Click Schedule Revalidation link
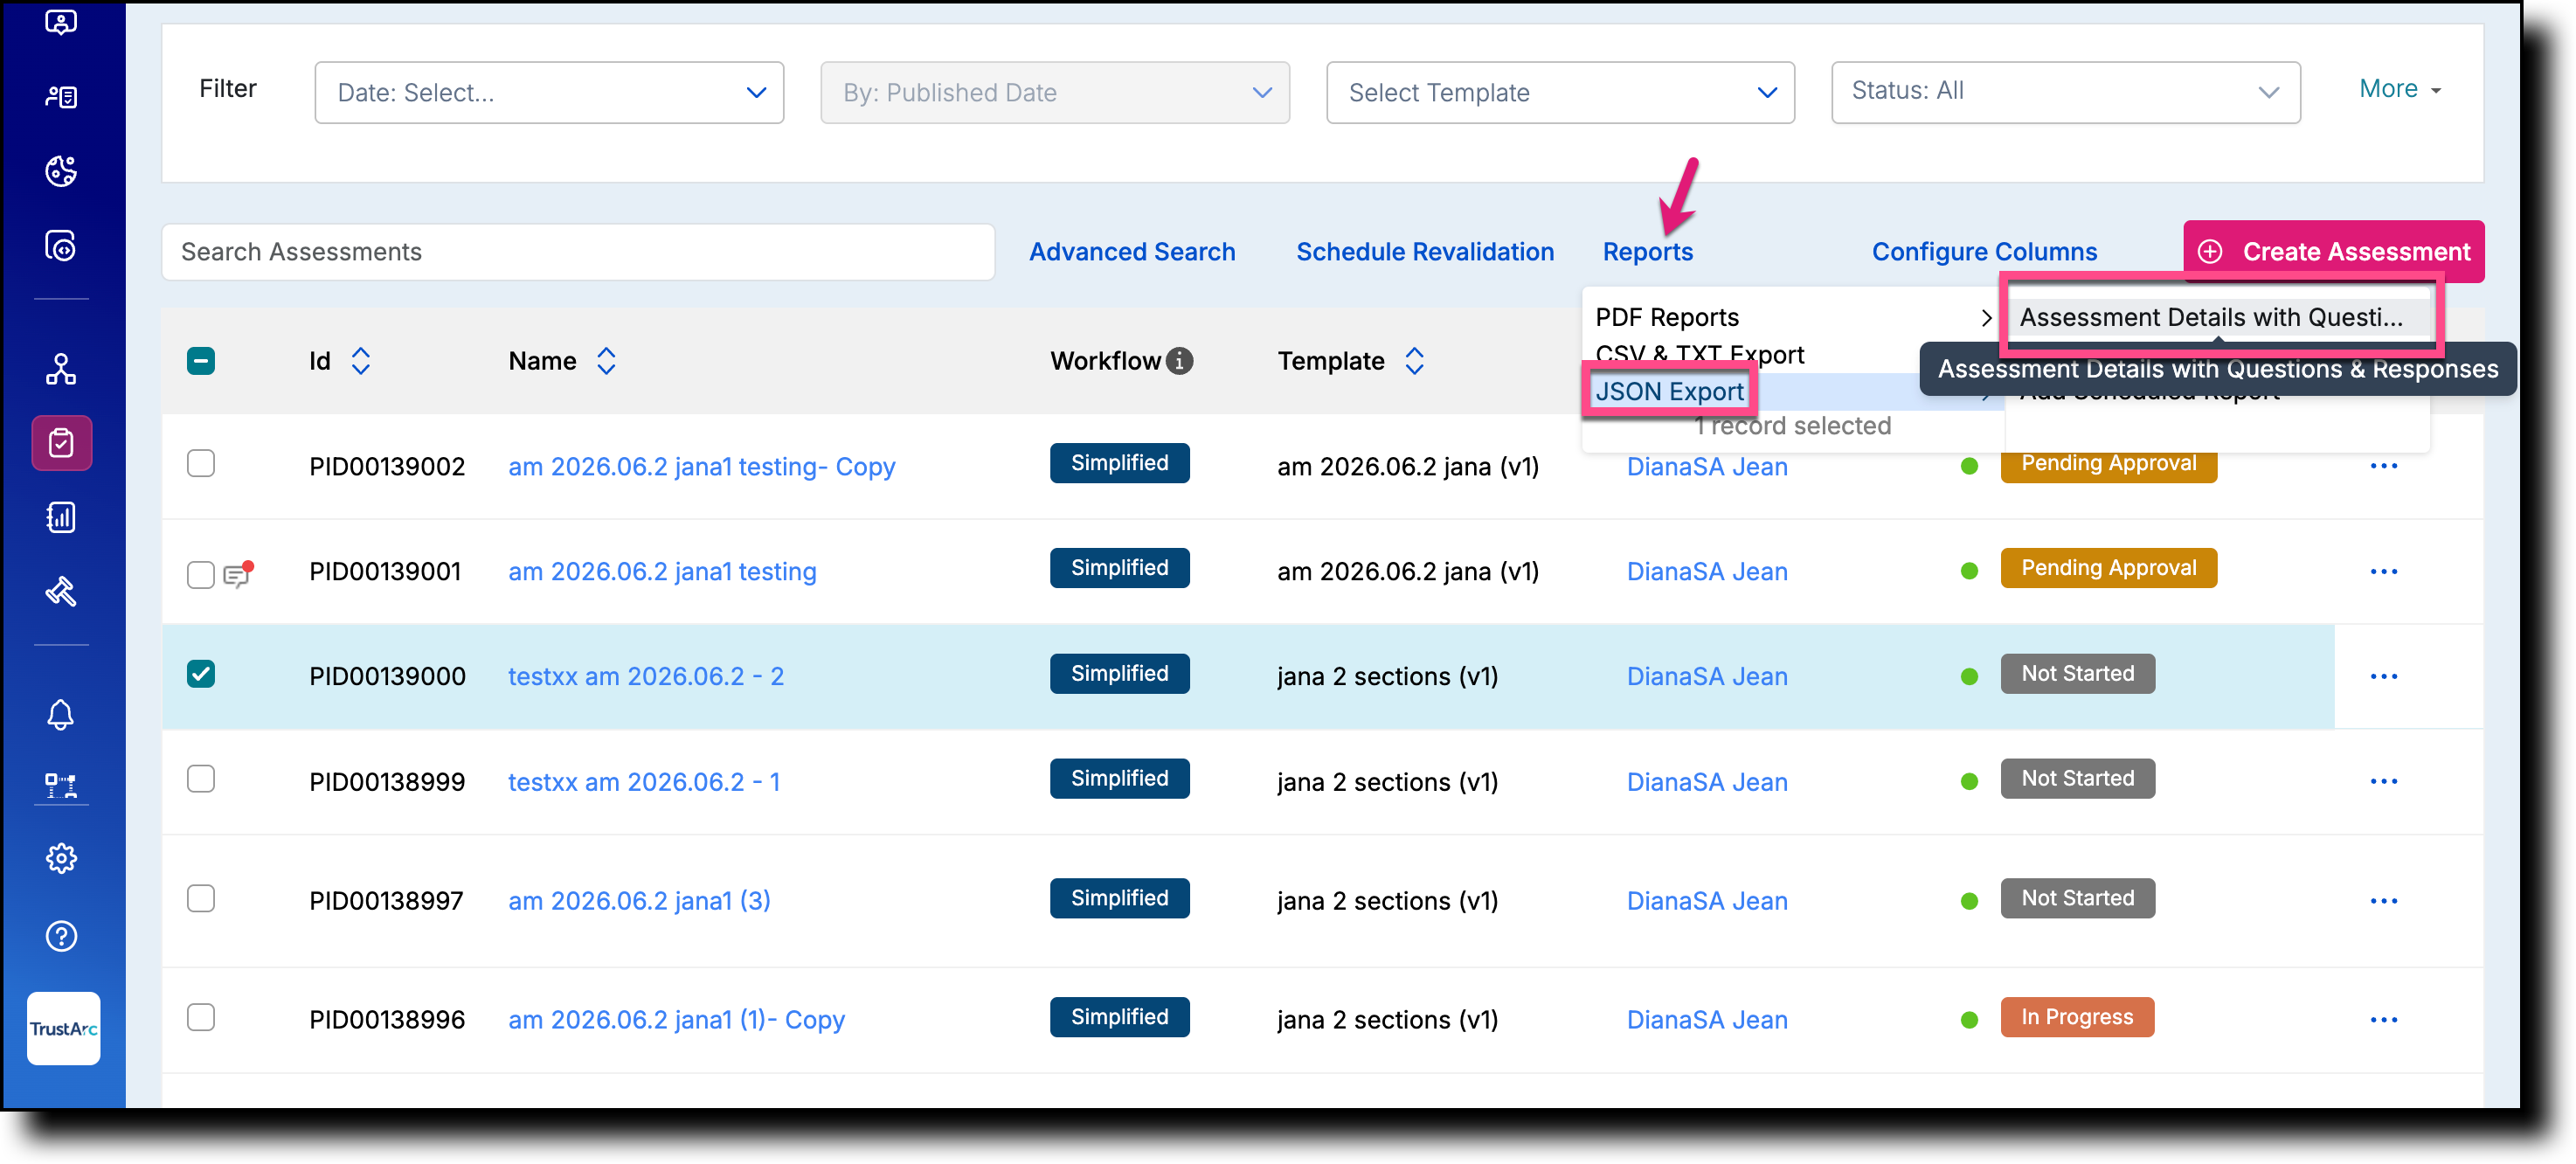 1425,252
